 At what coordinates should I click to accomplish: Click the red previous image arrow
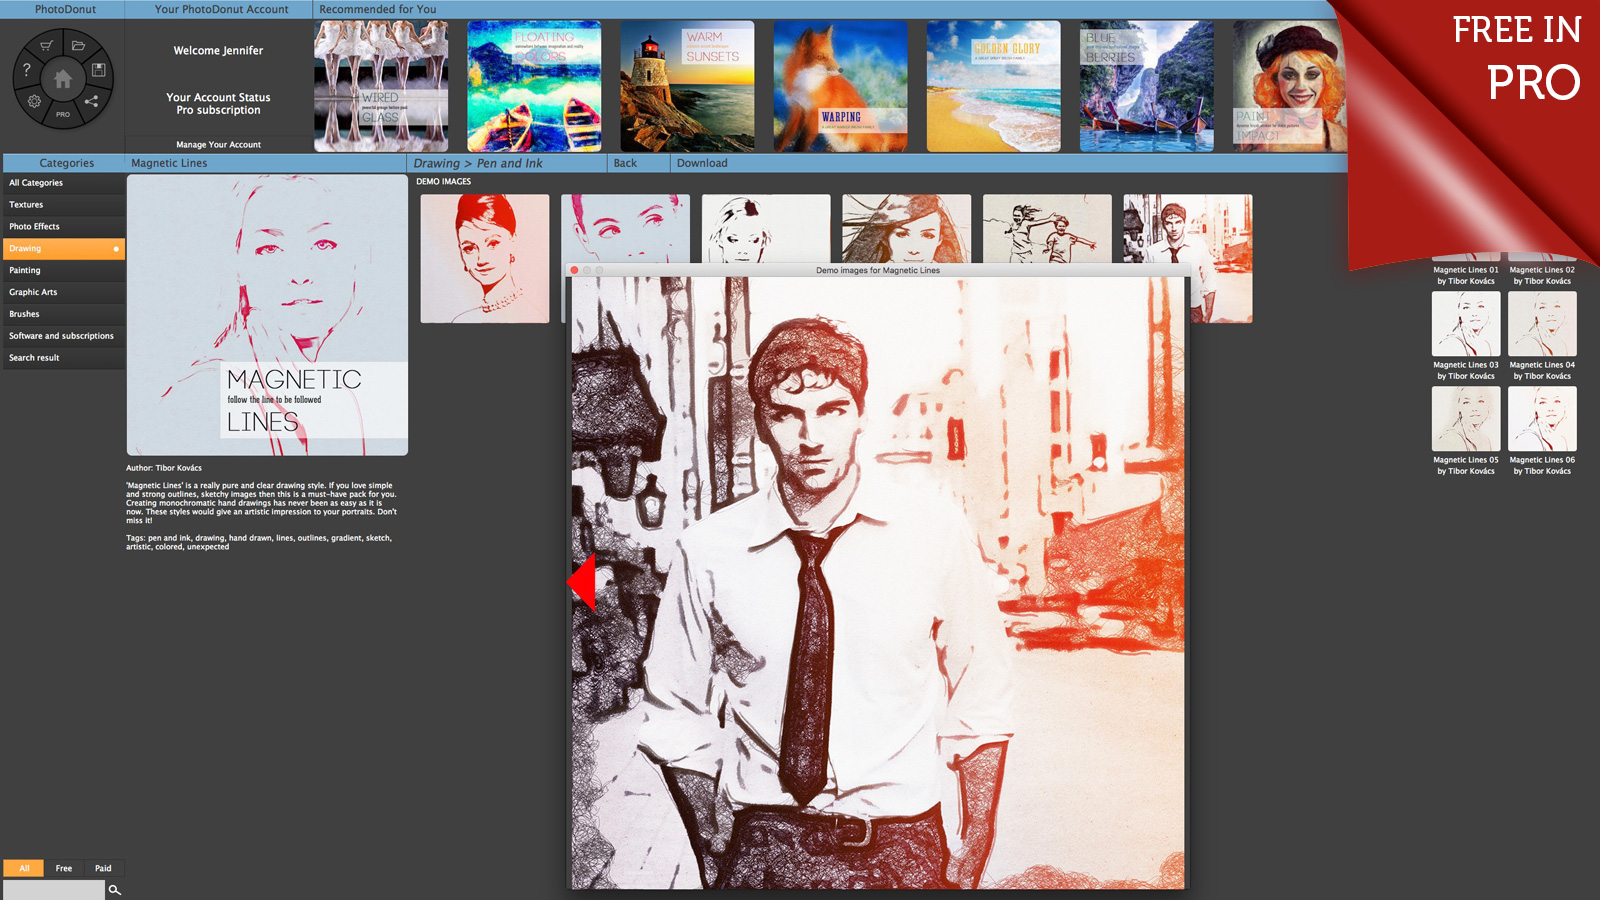(582, 581)
